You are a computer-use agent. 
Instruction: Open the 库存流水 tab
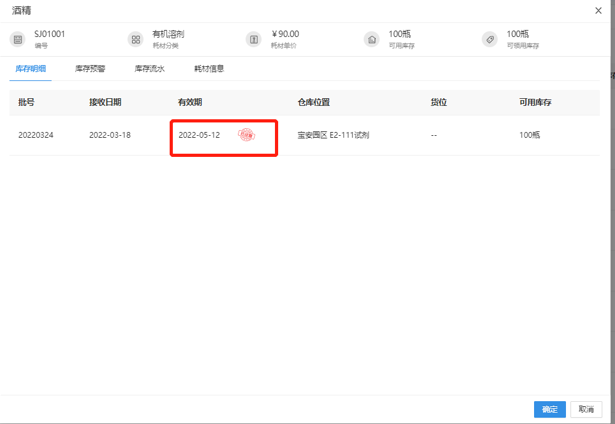pyautogui.click(x=150, y=69)
